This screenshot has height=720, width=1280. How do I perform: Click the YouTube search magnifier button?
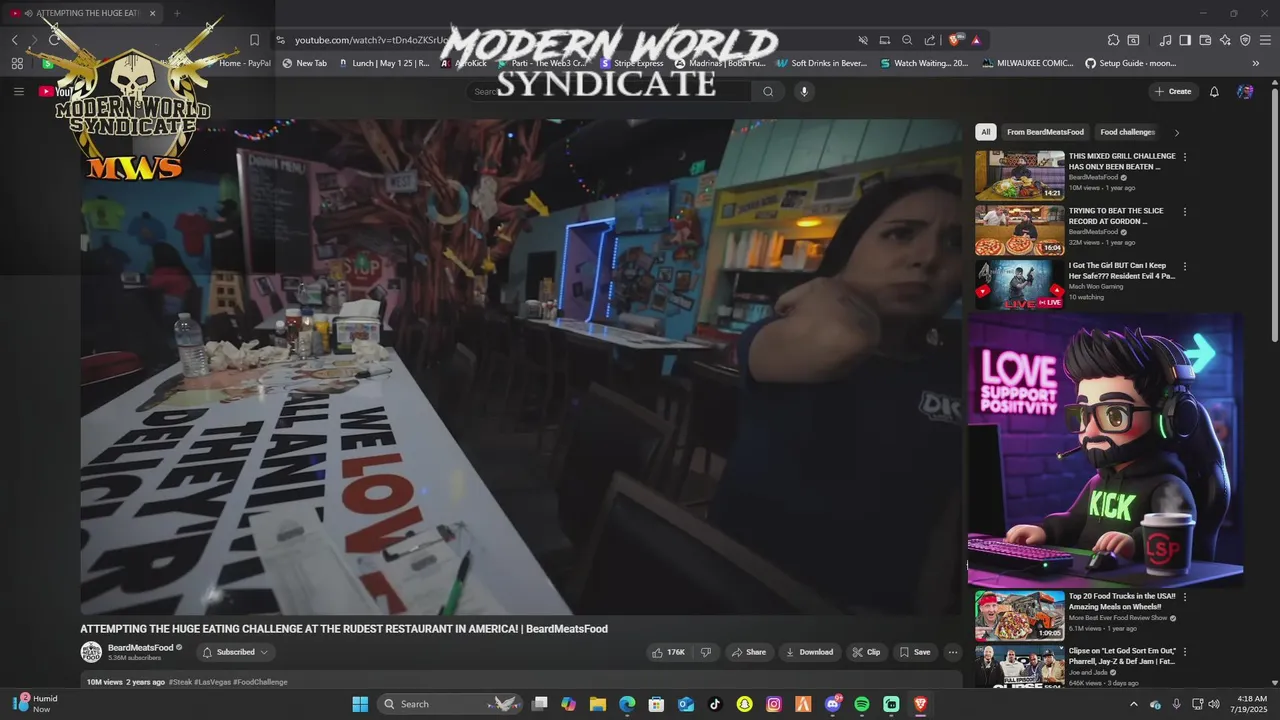click(x=768, y=91)
